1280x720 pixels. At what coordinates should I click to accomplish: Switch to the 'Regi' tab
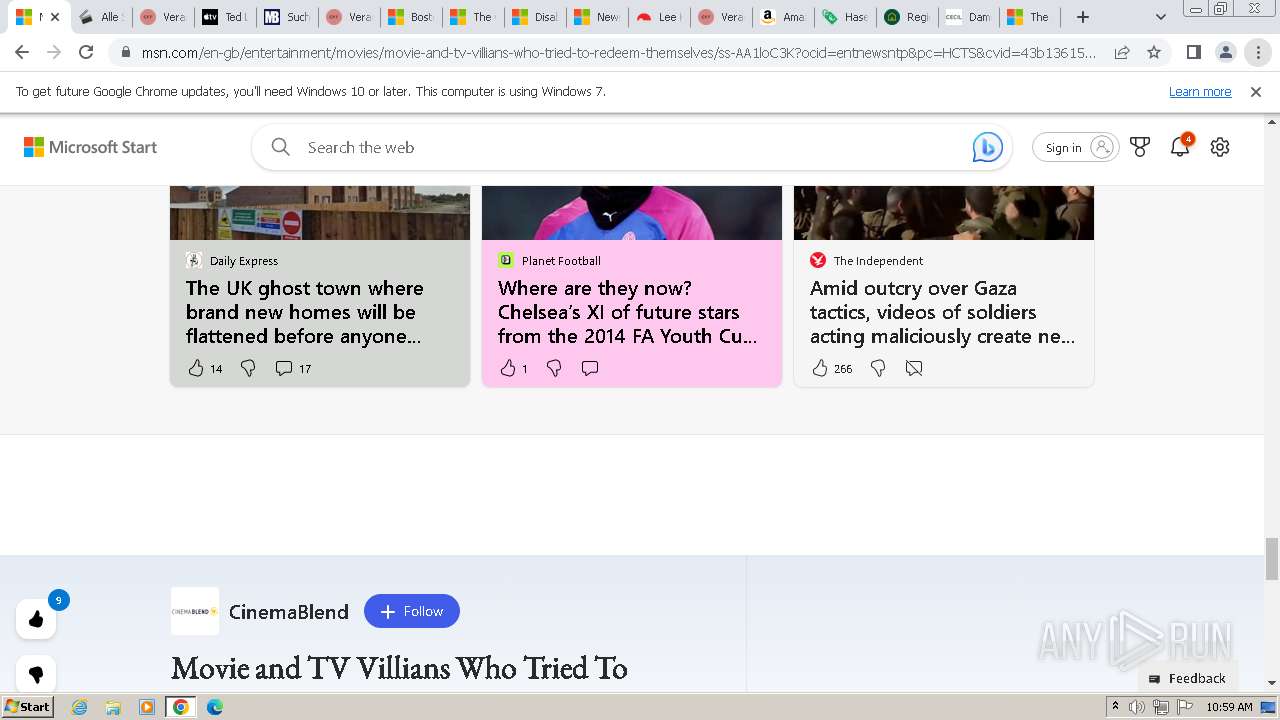click(907, 17)
